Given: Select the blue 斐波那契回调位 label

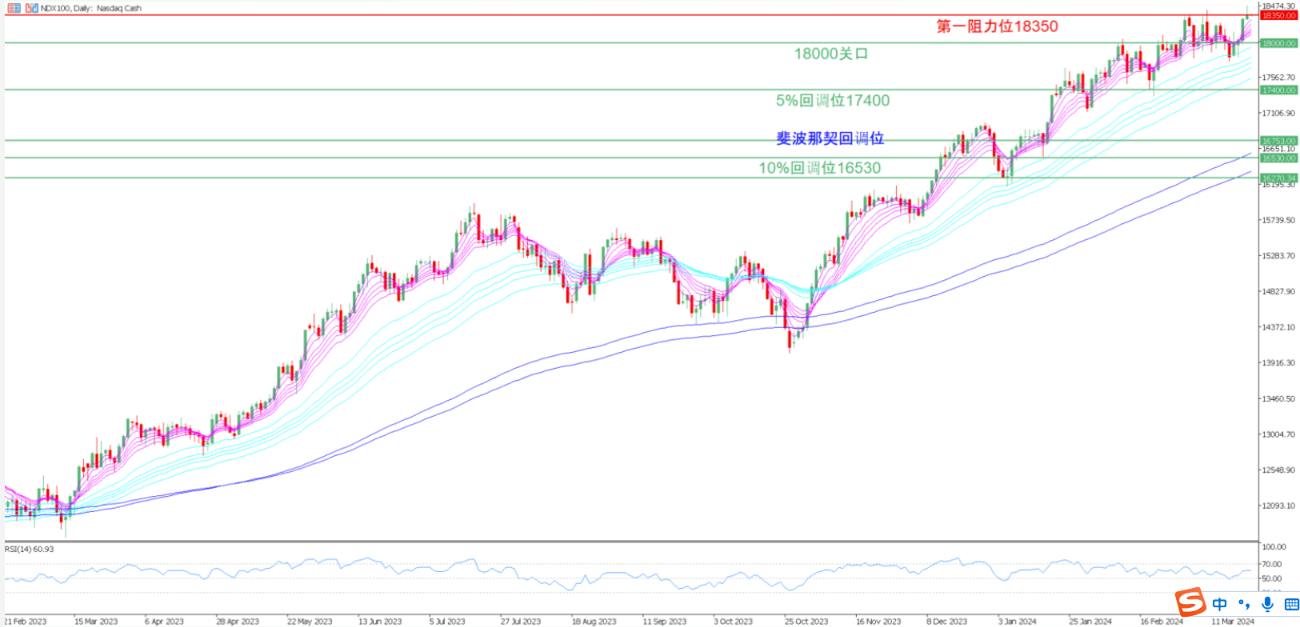Looking at the screenshot, I should (831, 138).
